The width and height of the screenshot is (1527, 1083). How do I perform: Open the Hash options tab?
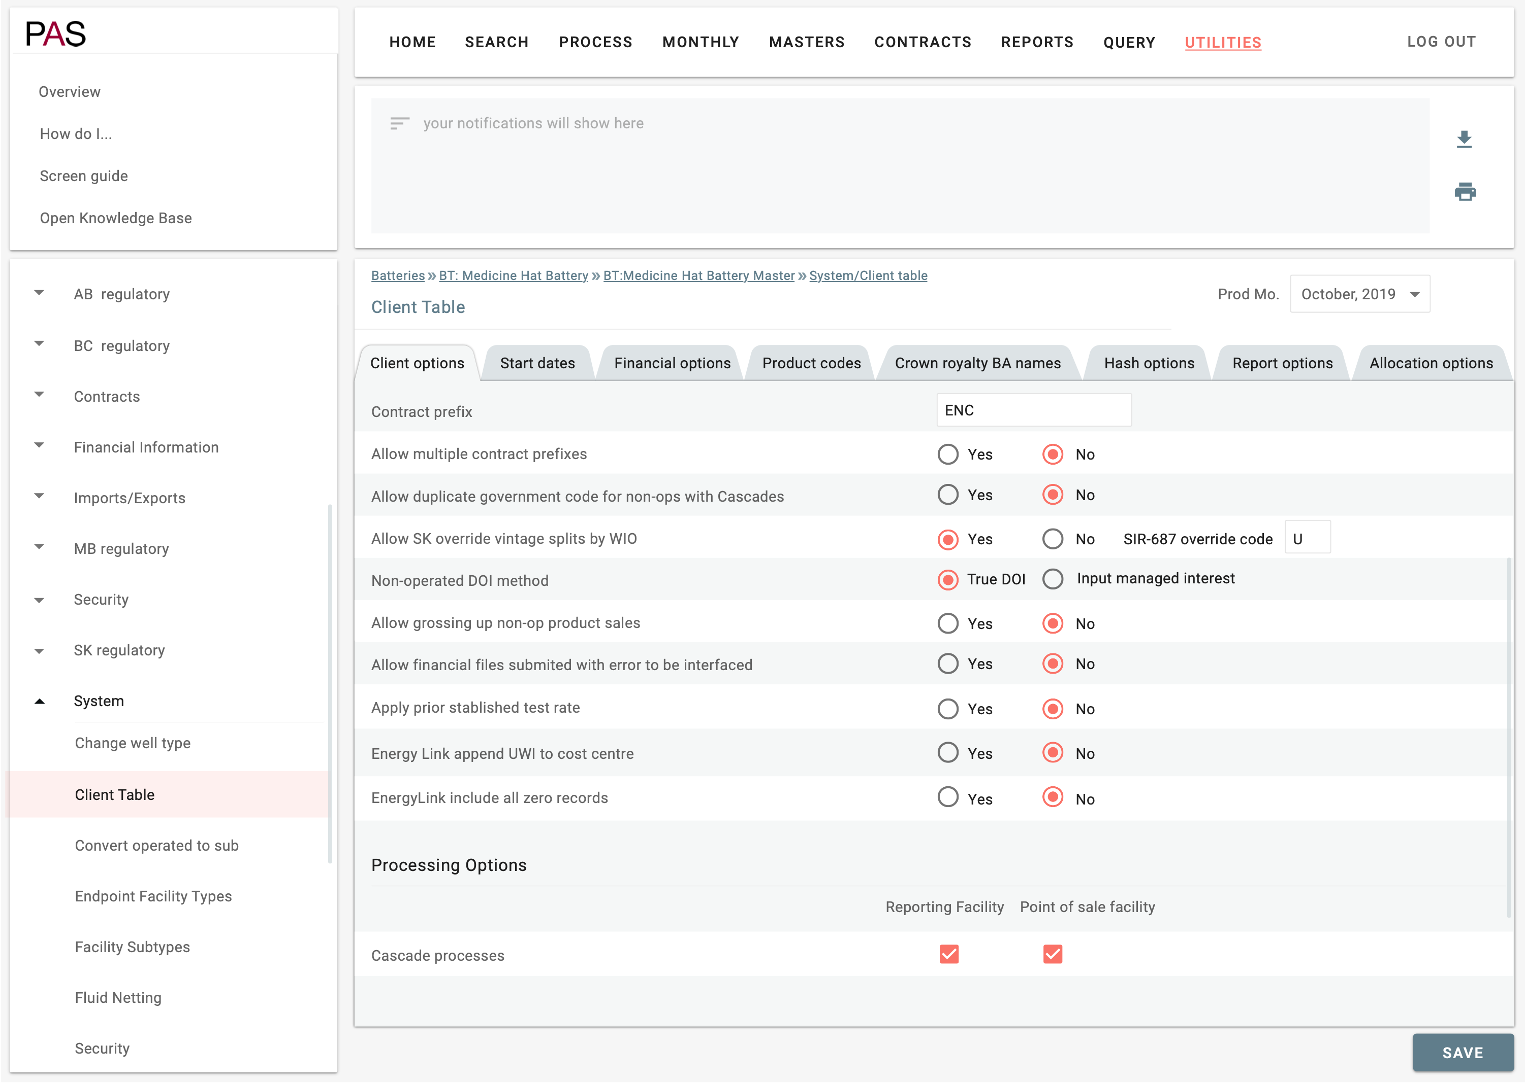coord(1148,363)
